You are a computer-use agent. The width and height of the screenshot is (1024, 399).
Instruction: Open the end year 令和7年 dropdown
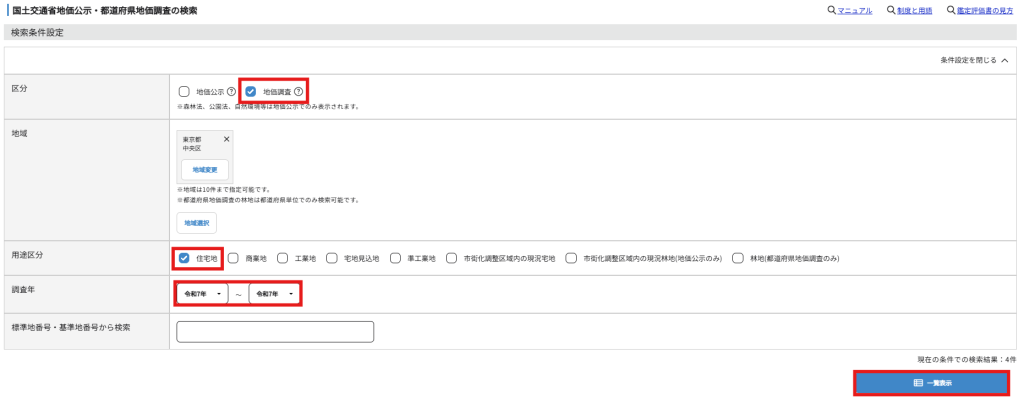pyautogui.click(x=274, y=294)
